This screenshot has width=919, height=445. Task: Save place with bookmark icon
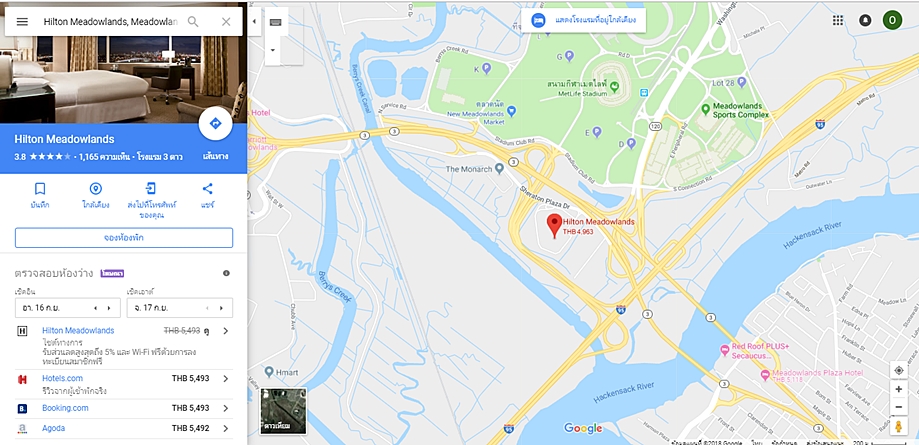pyautogui.click(x=40, y=189)
